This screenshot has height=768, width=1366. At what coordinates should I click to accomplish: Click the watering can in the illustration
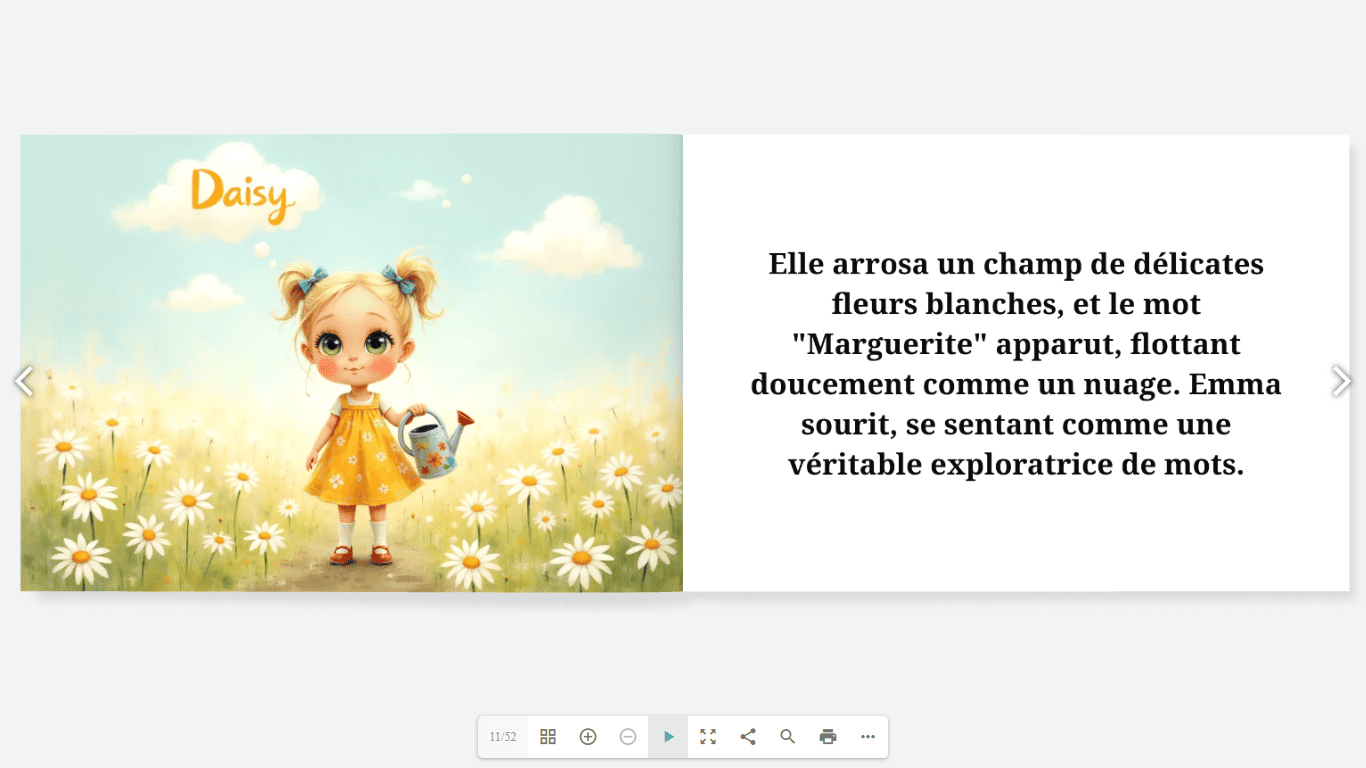point(432,442)
